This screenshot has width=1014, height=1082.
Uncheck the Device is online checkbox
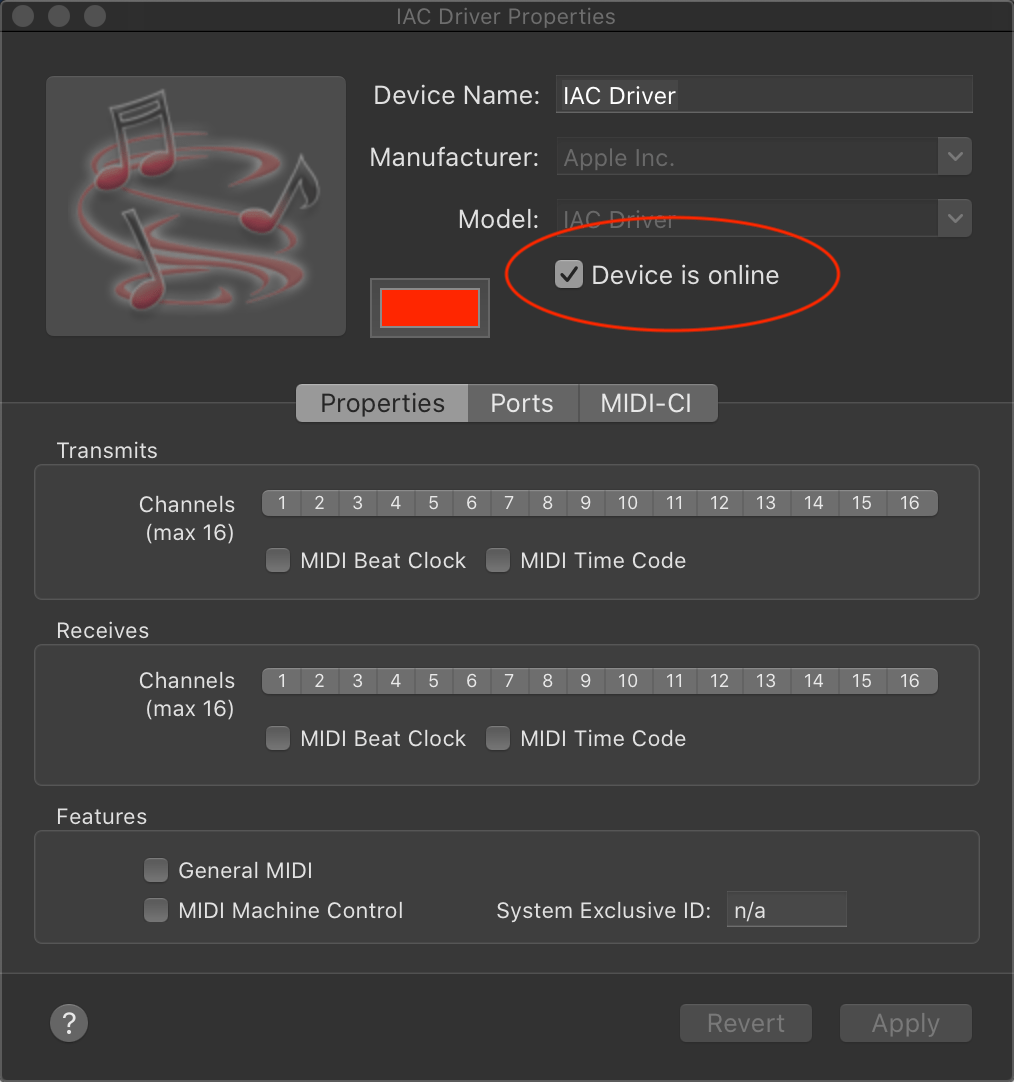tap(569, 275)
